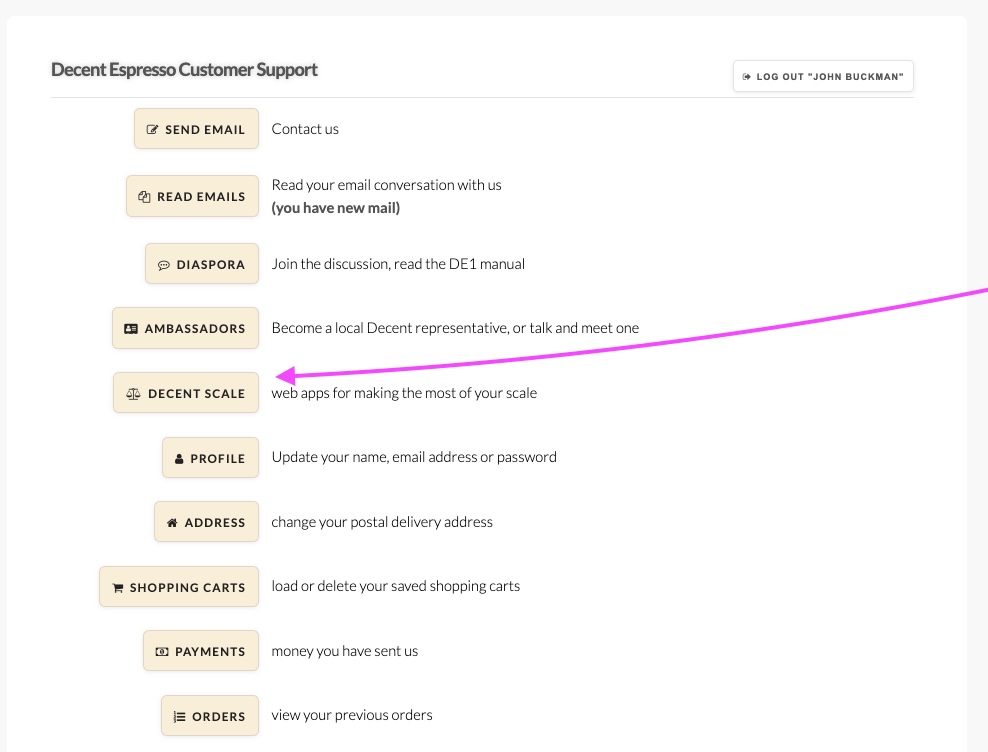Image resolution: width=988 pixels, height=752 pixels.
Task: Go to the Diaspora discussion
Action: click(x=202, y=263)
